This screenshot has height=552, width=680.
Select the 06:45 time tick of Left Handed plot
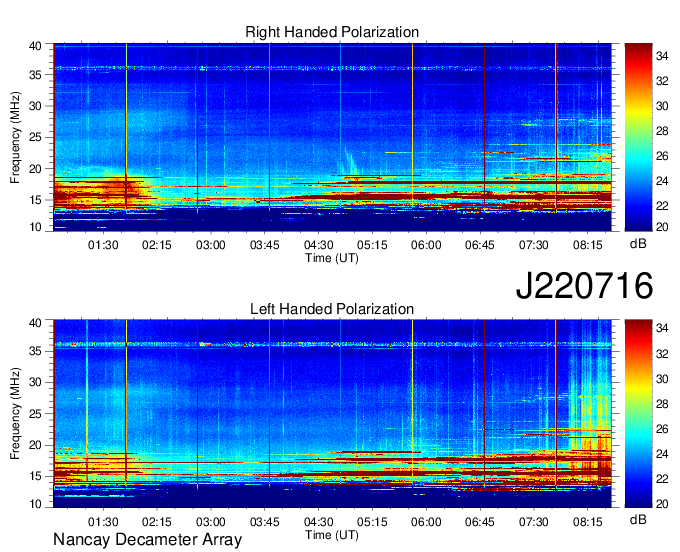(x=480, y=522)
